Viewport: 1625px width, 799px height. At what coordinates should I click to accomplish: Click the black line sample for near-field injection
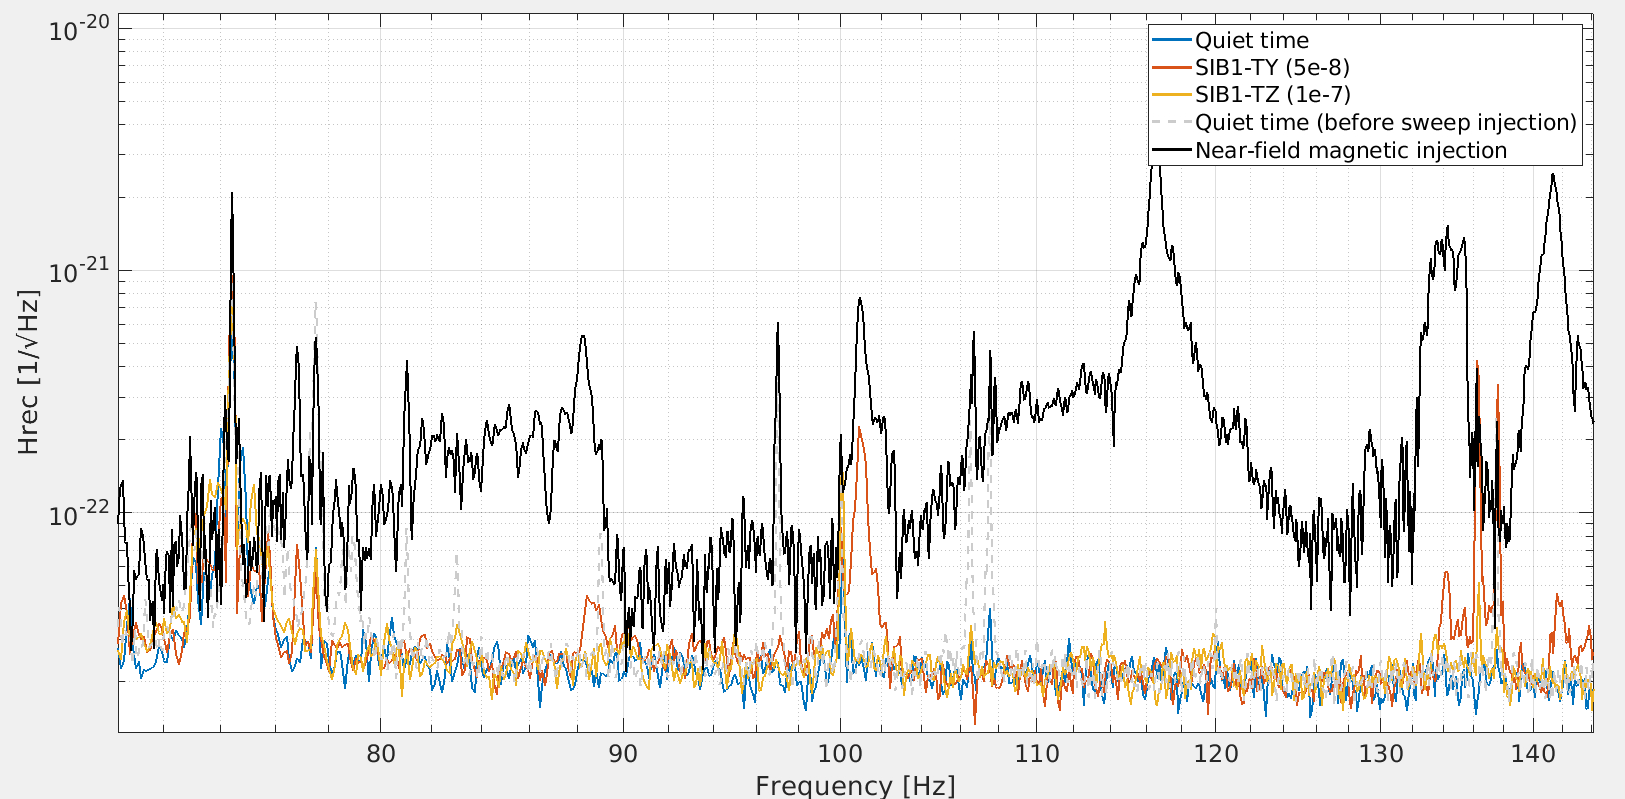tap(1172, 150)
